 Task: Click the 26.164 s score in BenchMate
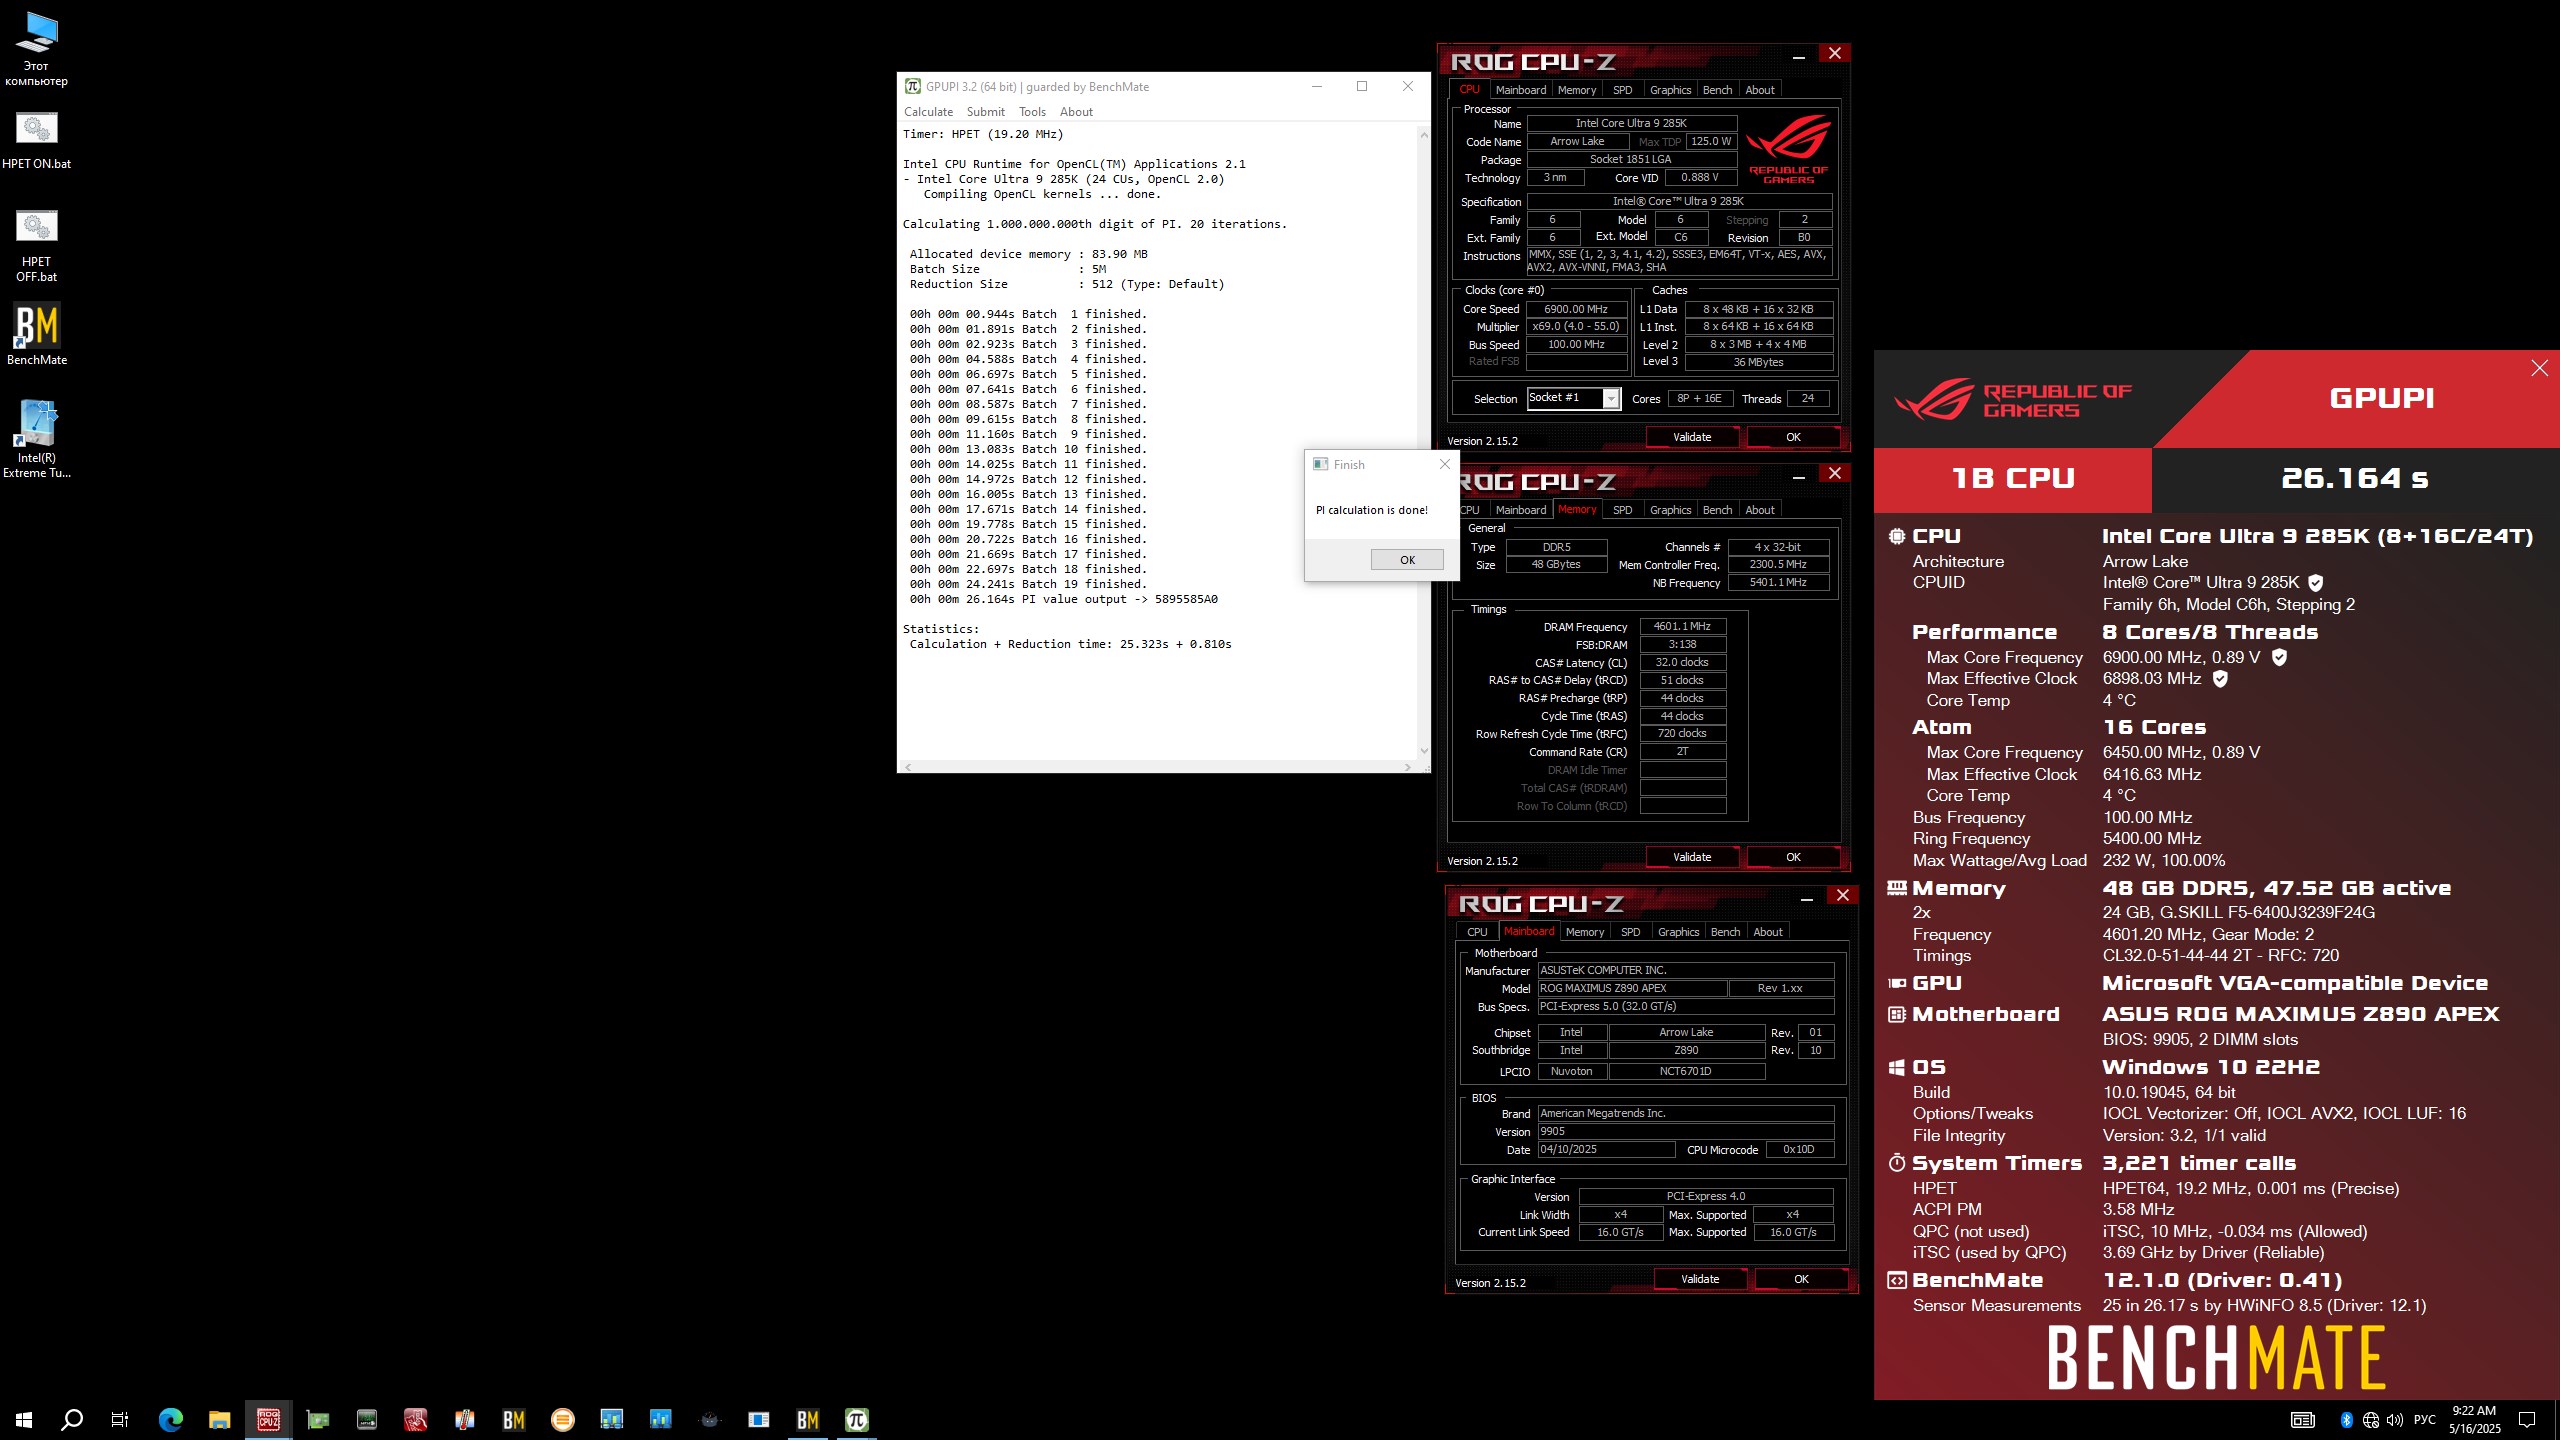(2354, 479)
